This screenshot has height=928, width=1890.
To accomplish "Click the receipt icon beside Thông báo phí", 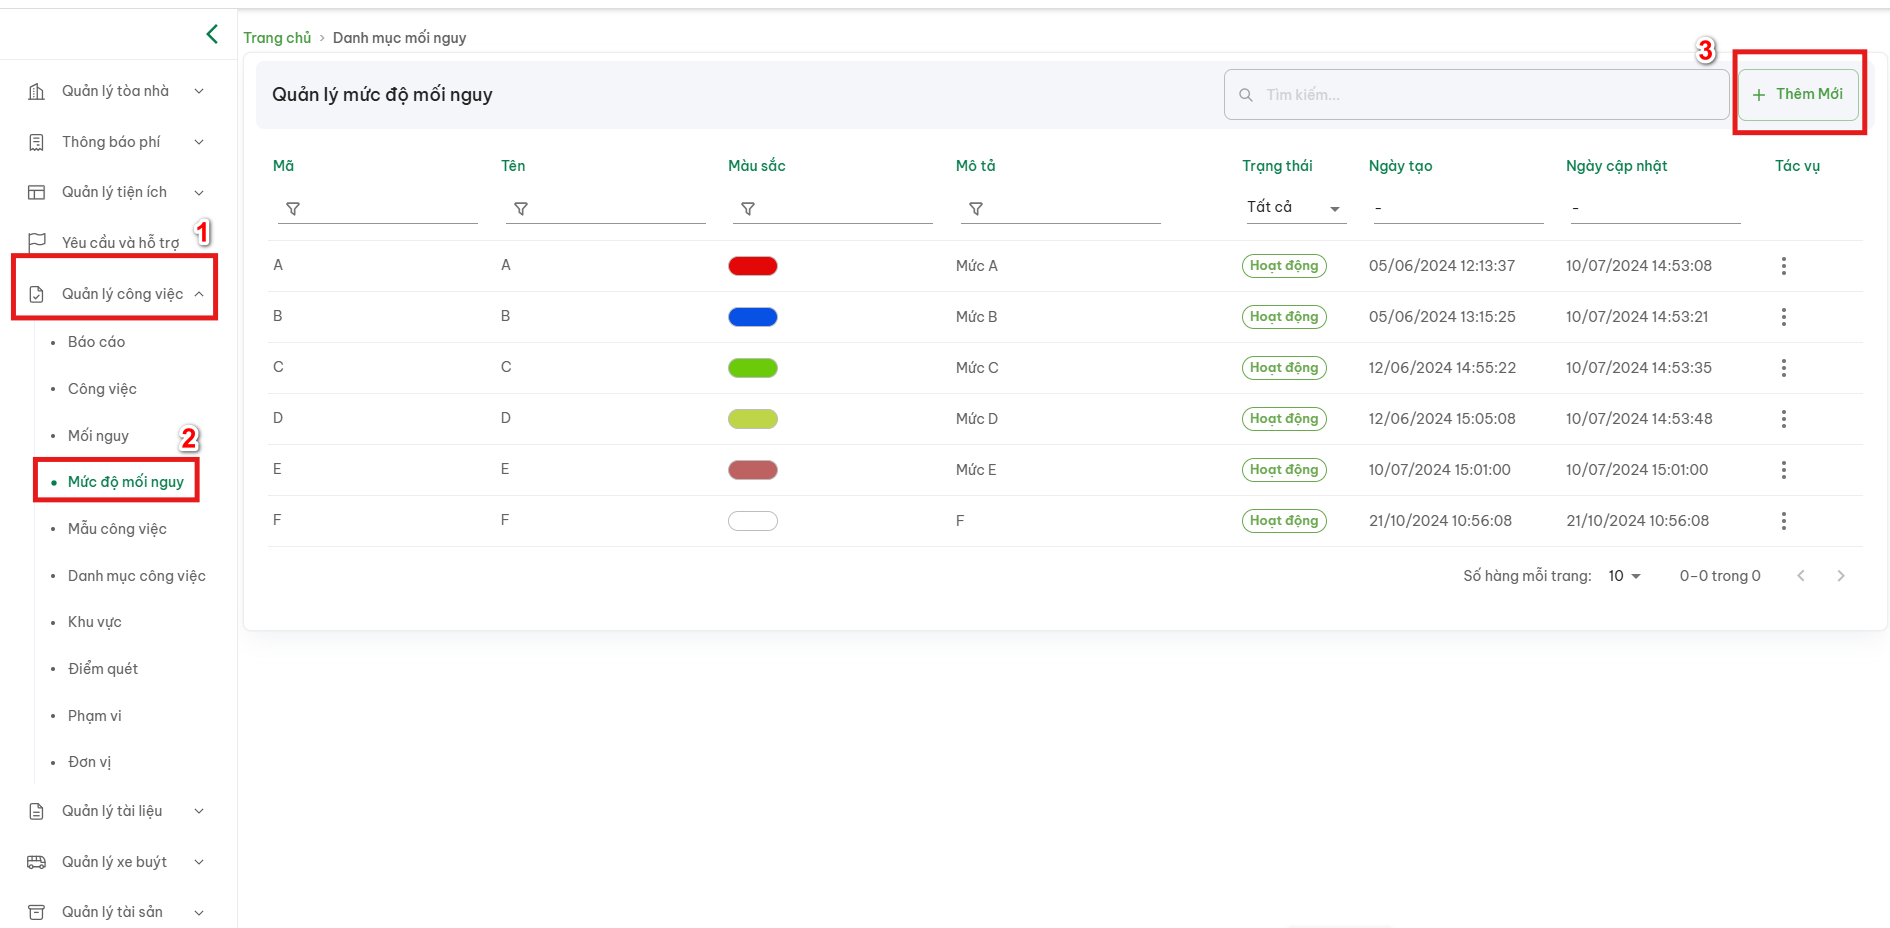I will coord(37,142).
